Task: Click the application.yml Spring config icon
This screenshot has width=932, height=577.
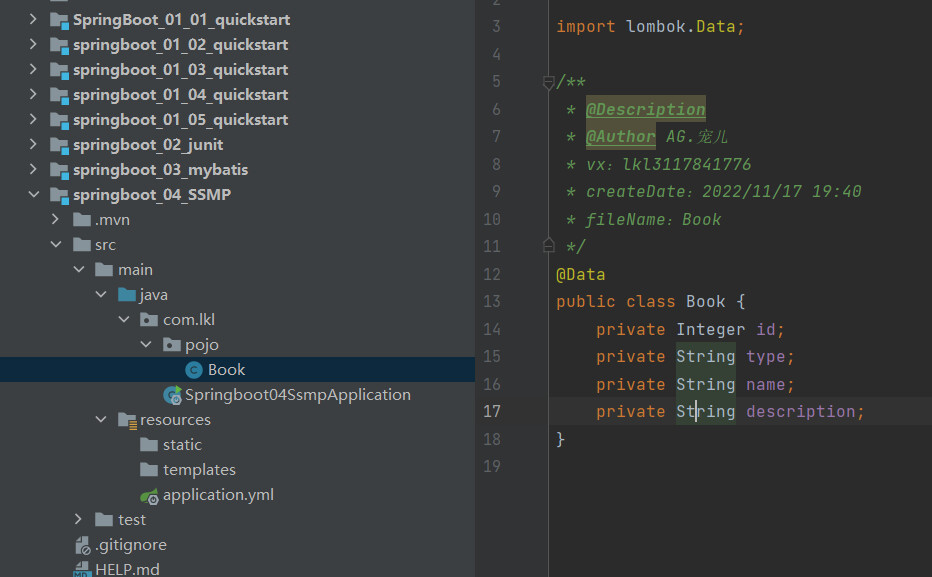Action: coord(149,496)
